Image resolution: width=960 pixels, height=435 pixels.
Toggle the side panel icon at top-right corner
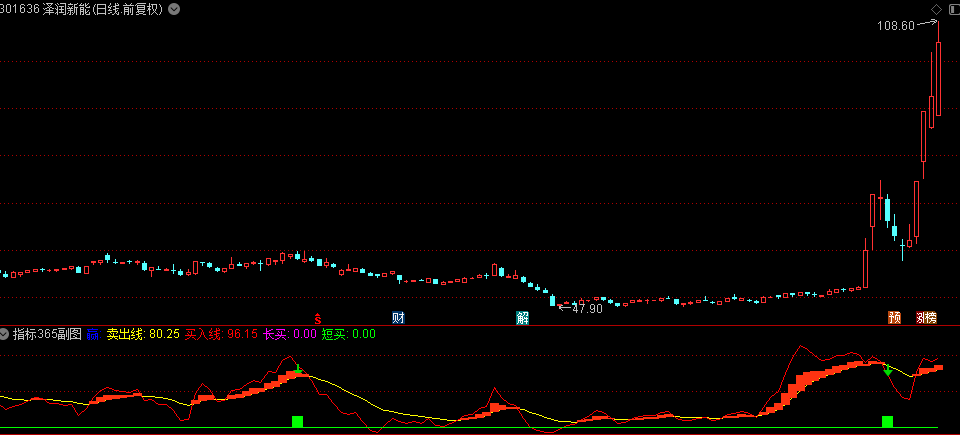[952, 9]
